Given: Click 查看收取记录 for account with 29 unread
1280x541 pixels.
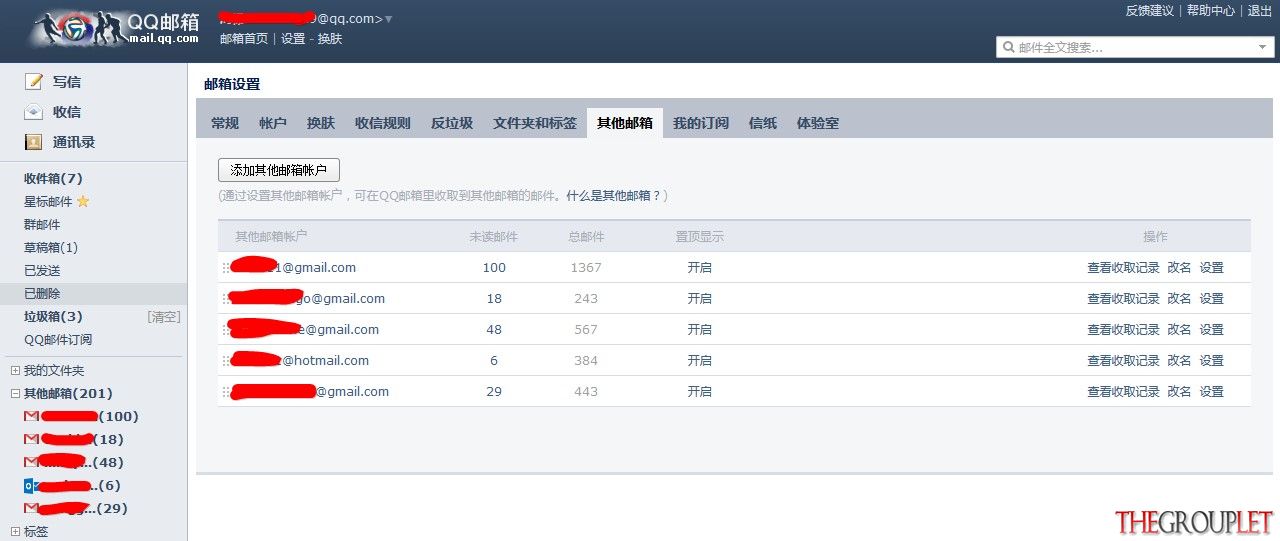Looking at the screenshot, I should click(1123, 392).
